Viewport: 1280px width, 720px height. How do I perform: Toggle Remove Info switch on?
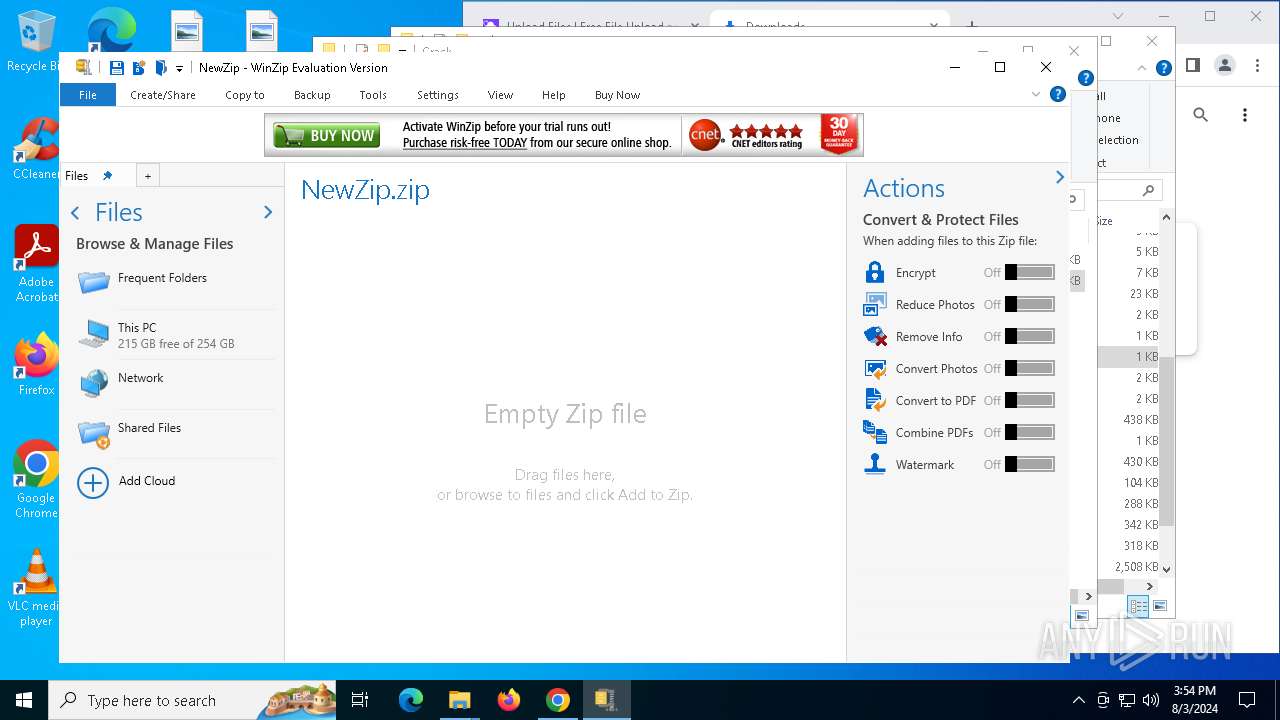click(x=1030, y=336)
